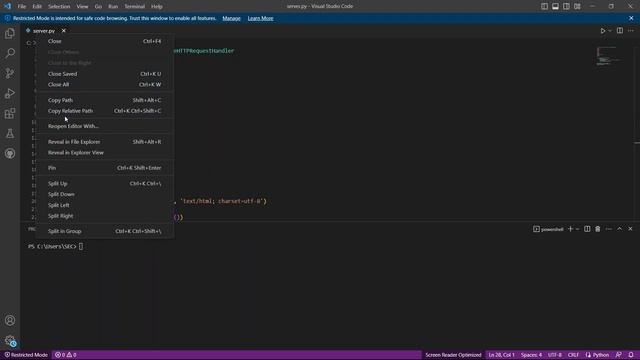Open the Run menu
Screen dimensions: 640x360
(x=113, y=7)
